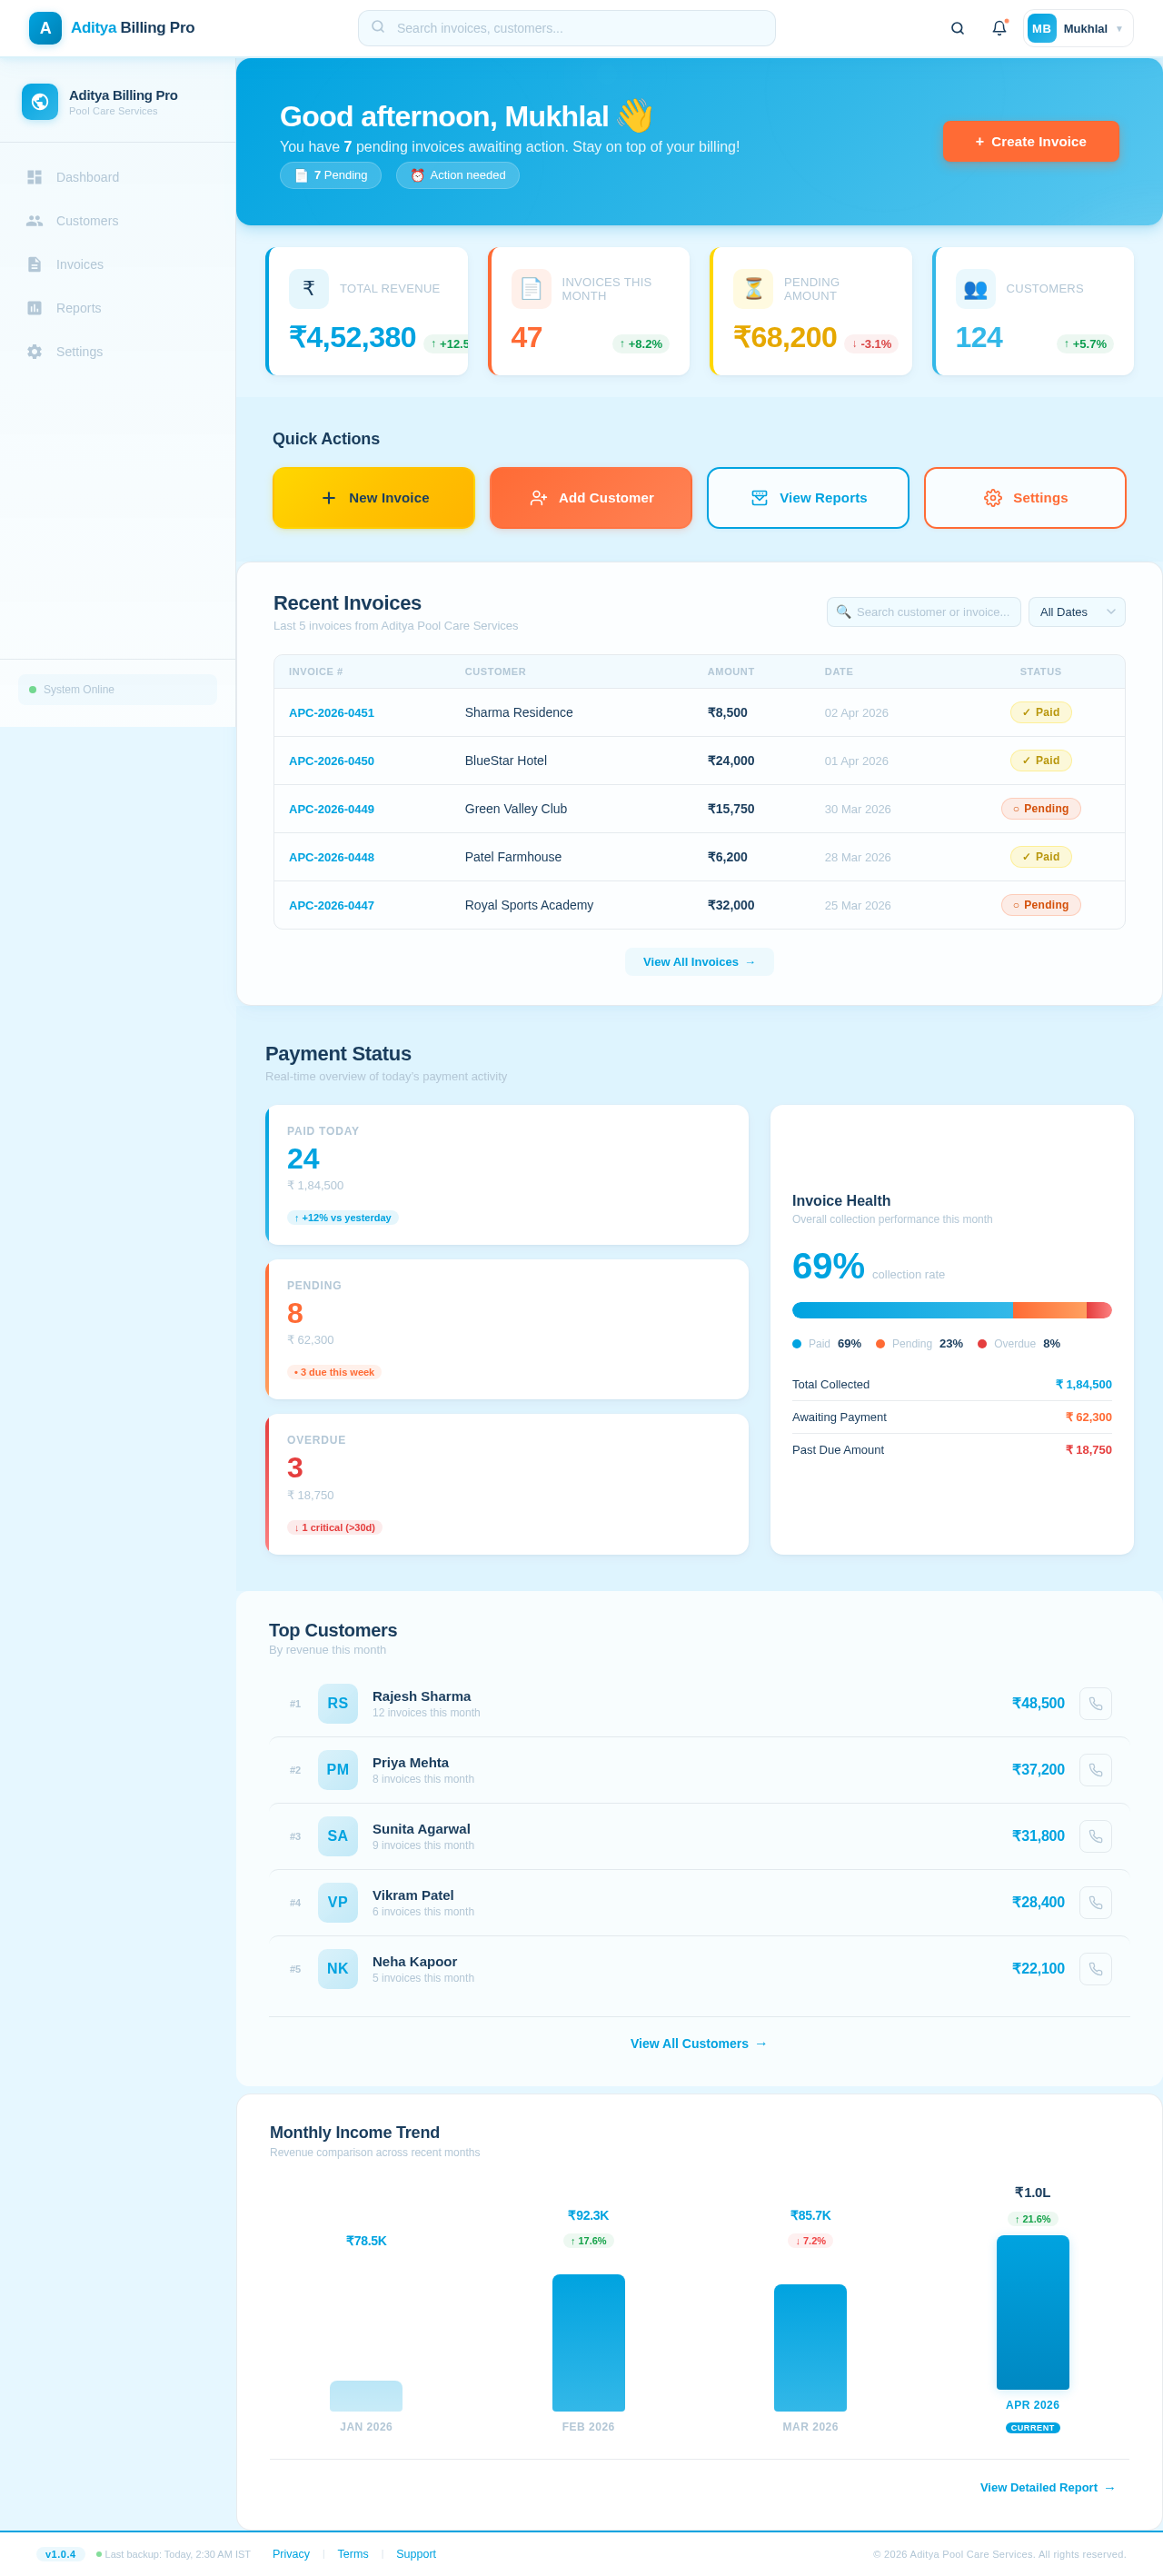Click the Settings quick action button
The height and width of the screenshot is (2576, 1163).
tap(1024, 498)
